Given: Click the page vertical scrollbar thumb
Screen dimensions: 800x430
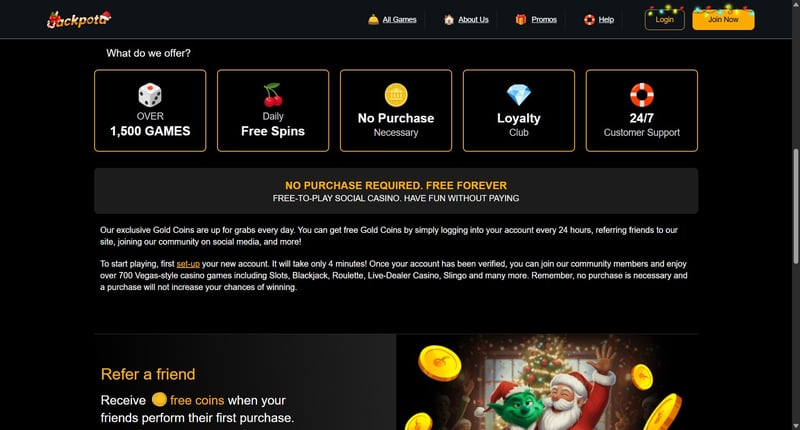Looking at the screenshot, I should click(x=795, y=206).
